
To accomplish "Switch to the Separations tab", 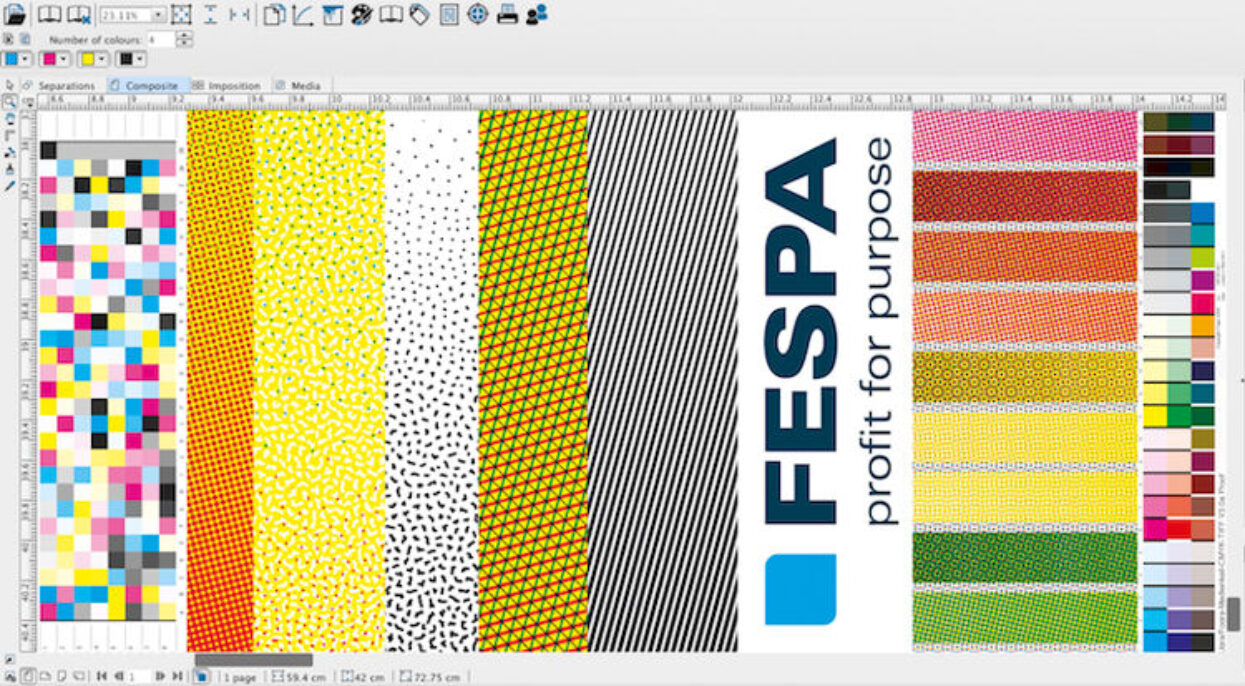I will [x=65, y=86].
